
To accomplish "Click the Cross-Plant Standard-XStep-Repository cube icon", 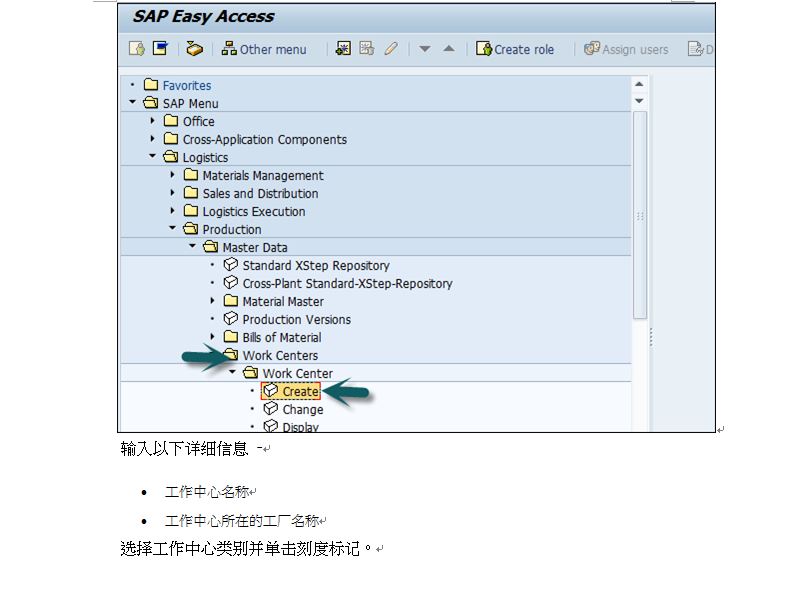I will pyautogui.click(x=231, y=282).
